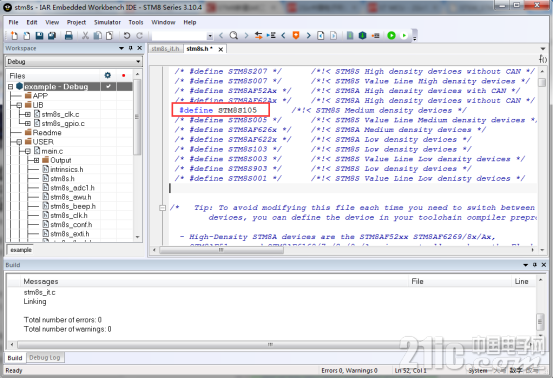Collapse the USER folder node
Viewport: 553px width, 379px height.
[x=19, y=142]
